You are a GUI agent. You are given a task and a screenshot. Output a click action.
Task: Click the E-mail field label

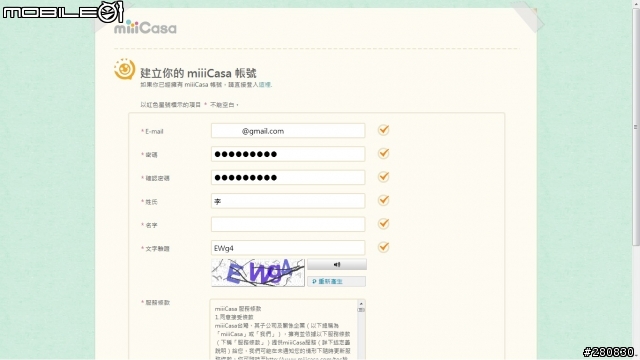pyautogui.click(x=154, y=131)
